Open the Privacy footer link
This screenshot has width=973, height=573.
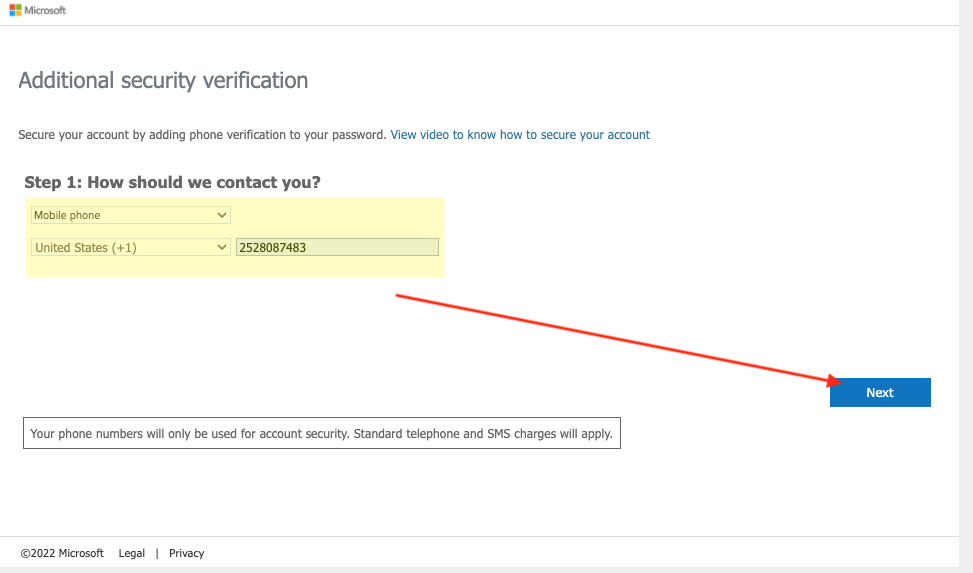click(x=186, y=553)
